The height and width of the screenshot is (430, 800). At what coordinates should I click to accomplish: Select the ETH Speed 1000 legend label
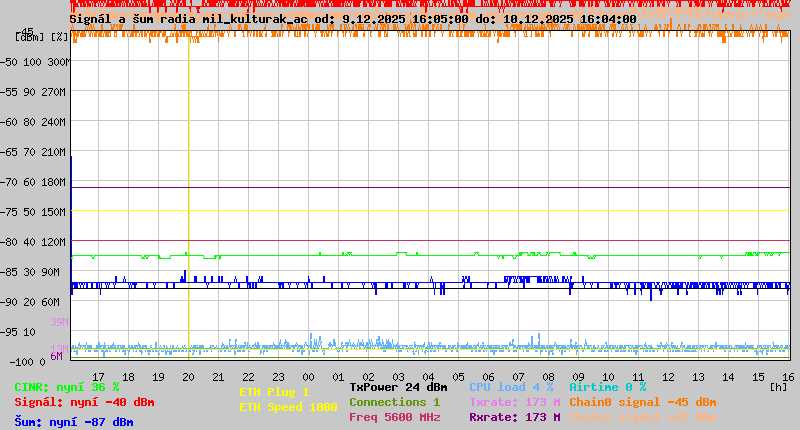point(288,407)
